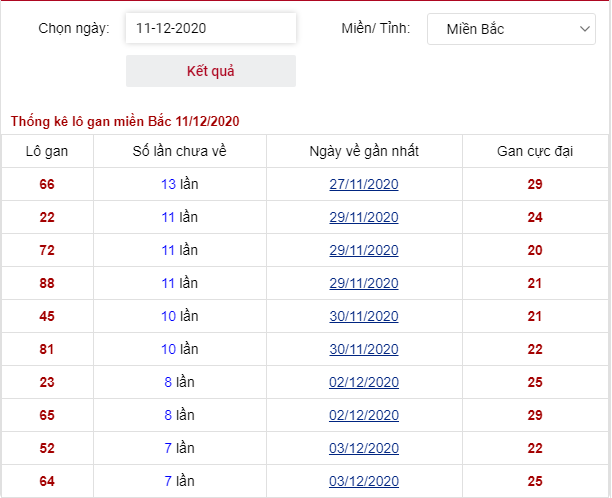Screen dimensions: 612x498
Task: Click the 13 lần count cell
Action: tap(180, 184)
